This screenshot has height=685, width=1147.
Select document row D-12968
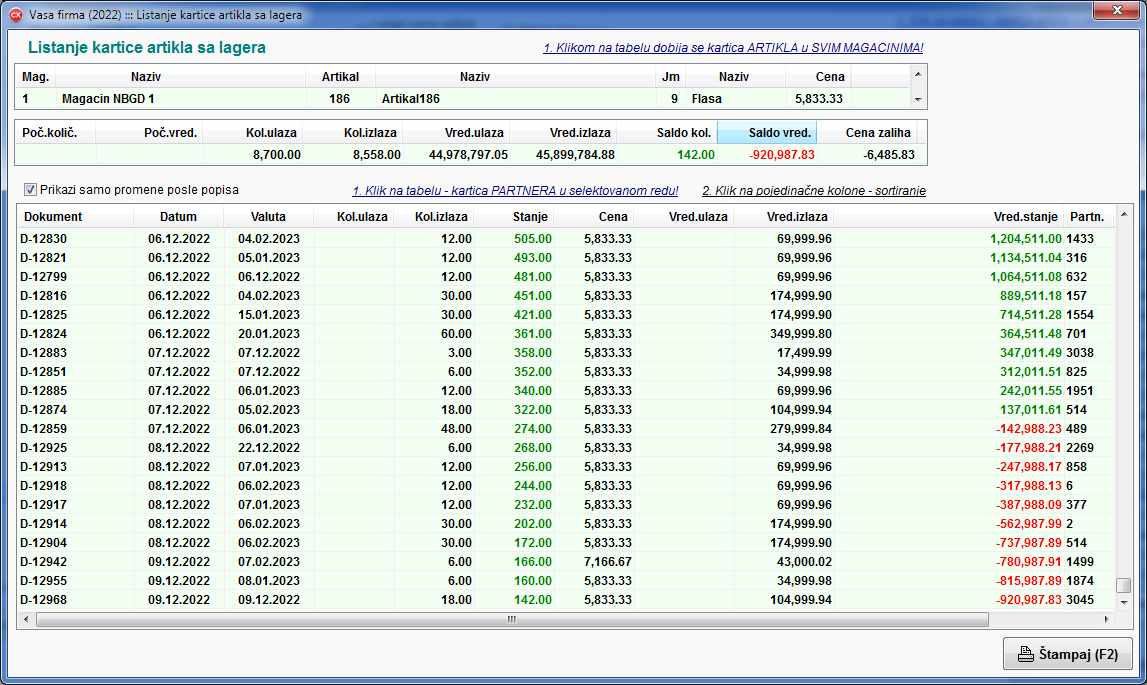pos(565,600)
